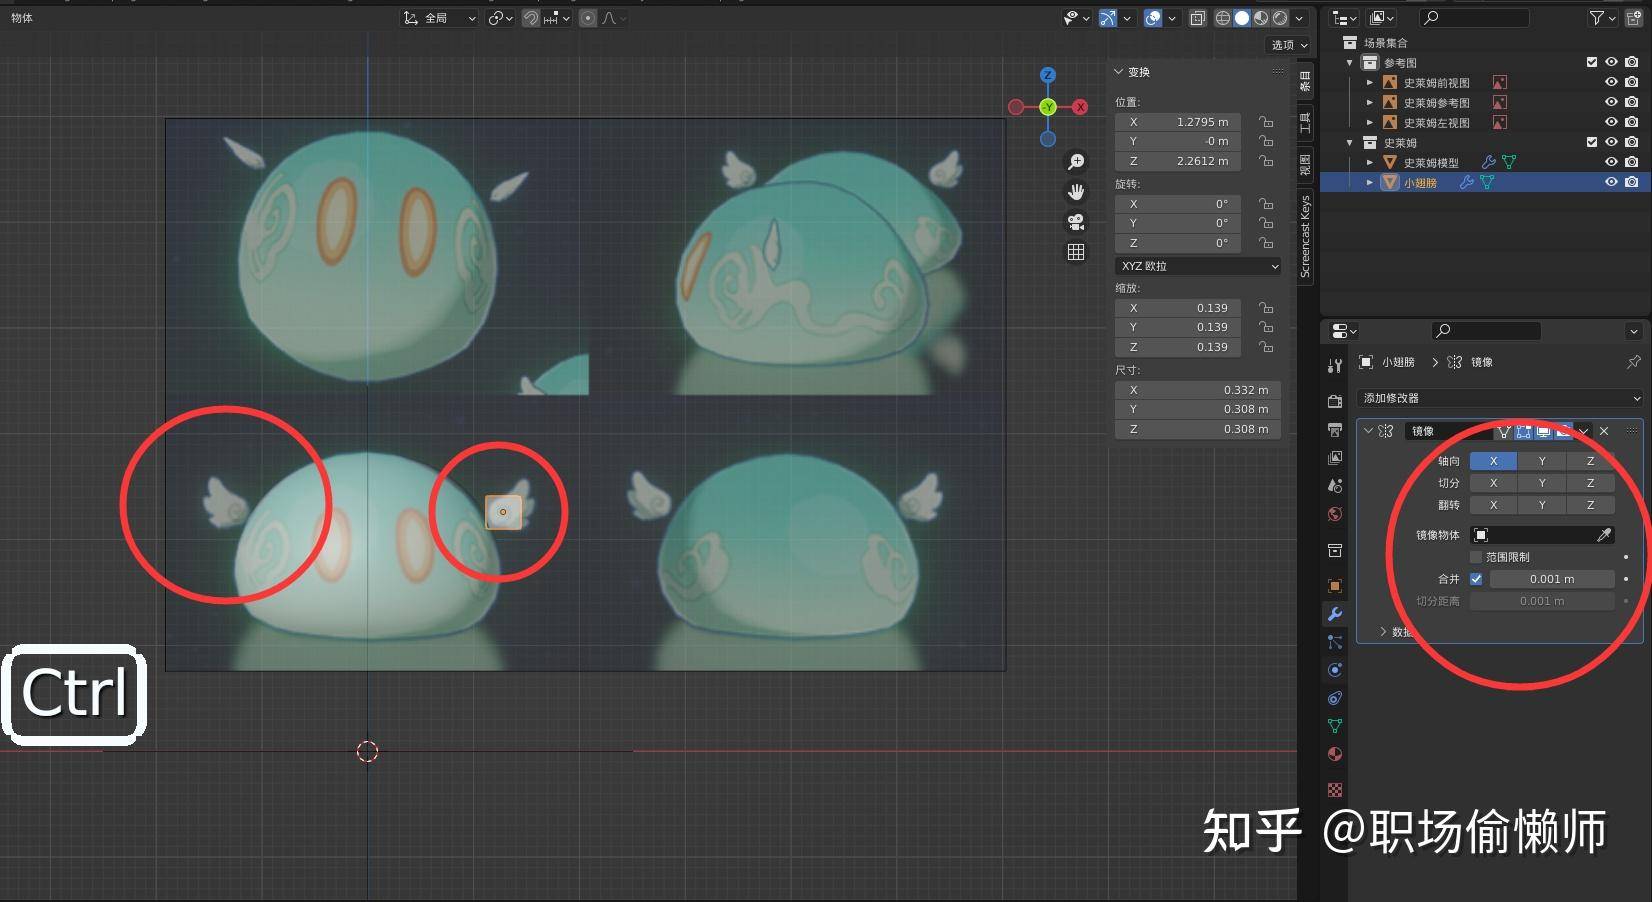Open the Object properties orange square tab
The image size is (1652, 902).
[1335, 585]
